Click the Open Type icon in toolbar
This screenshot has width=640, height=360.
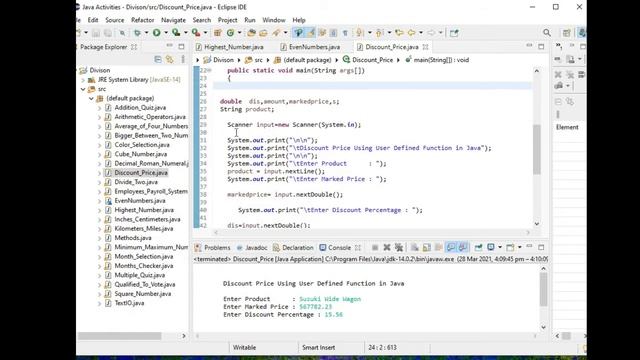coord(251,33)
